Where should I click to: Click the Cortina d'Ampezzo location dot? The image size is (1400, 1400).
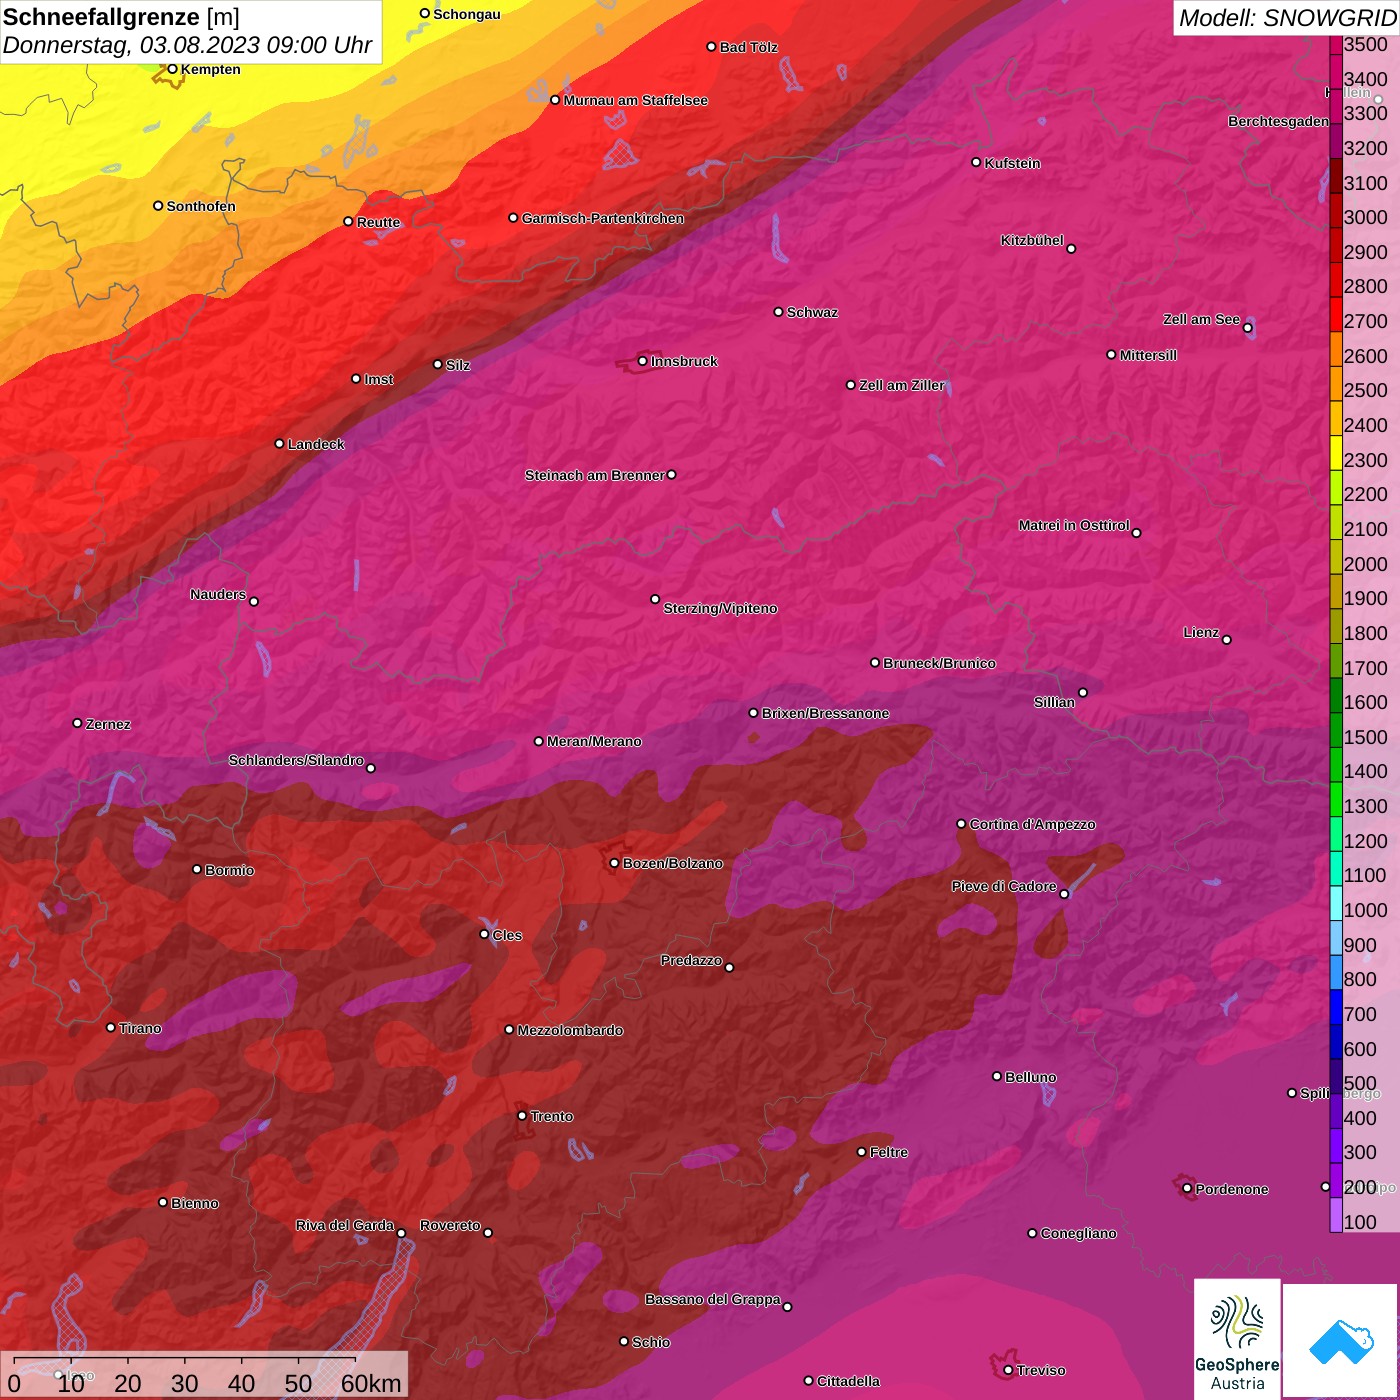961,824
